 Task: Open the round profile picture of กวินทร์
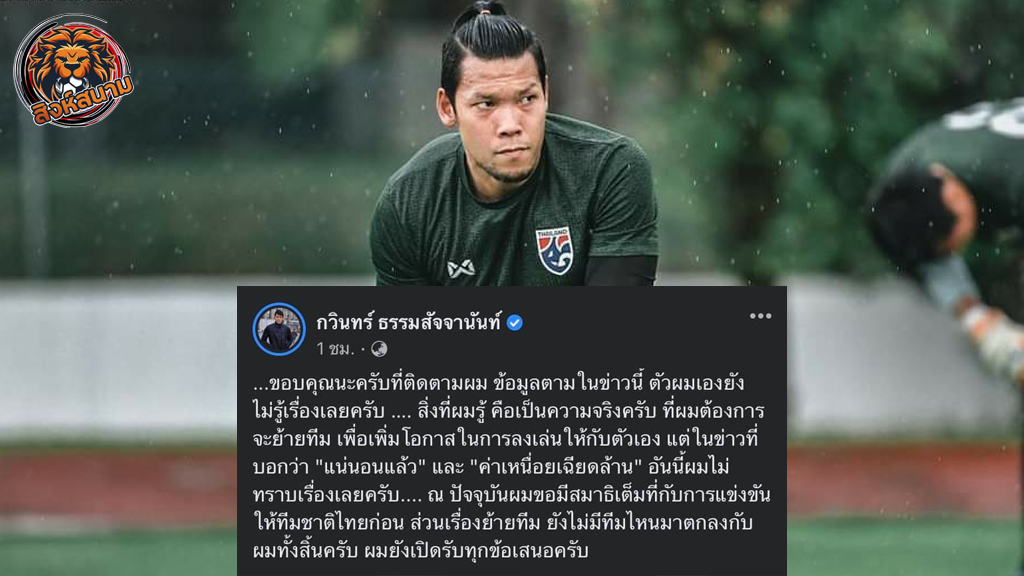tap(279, 329)
